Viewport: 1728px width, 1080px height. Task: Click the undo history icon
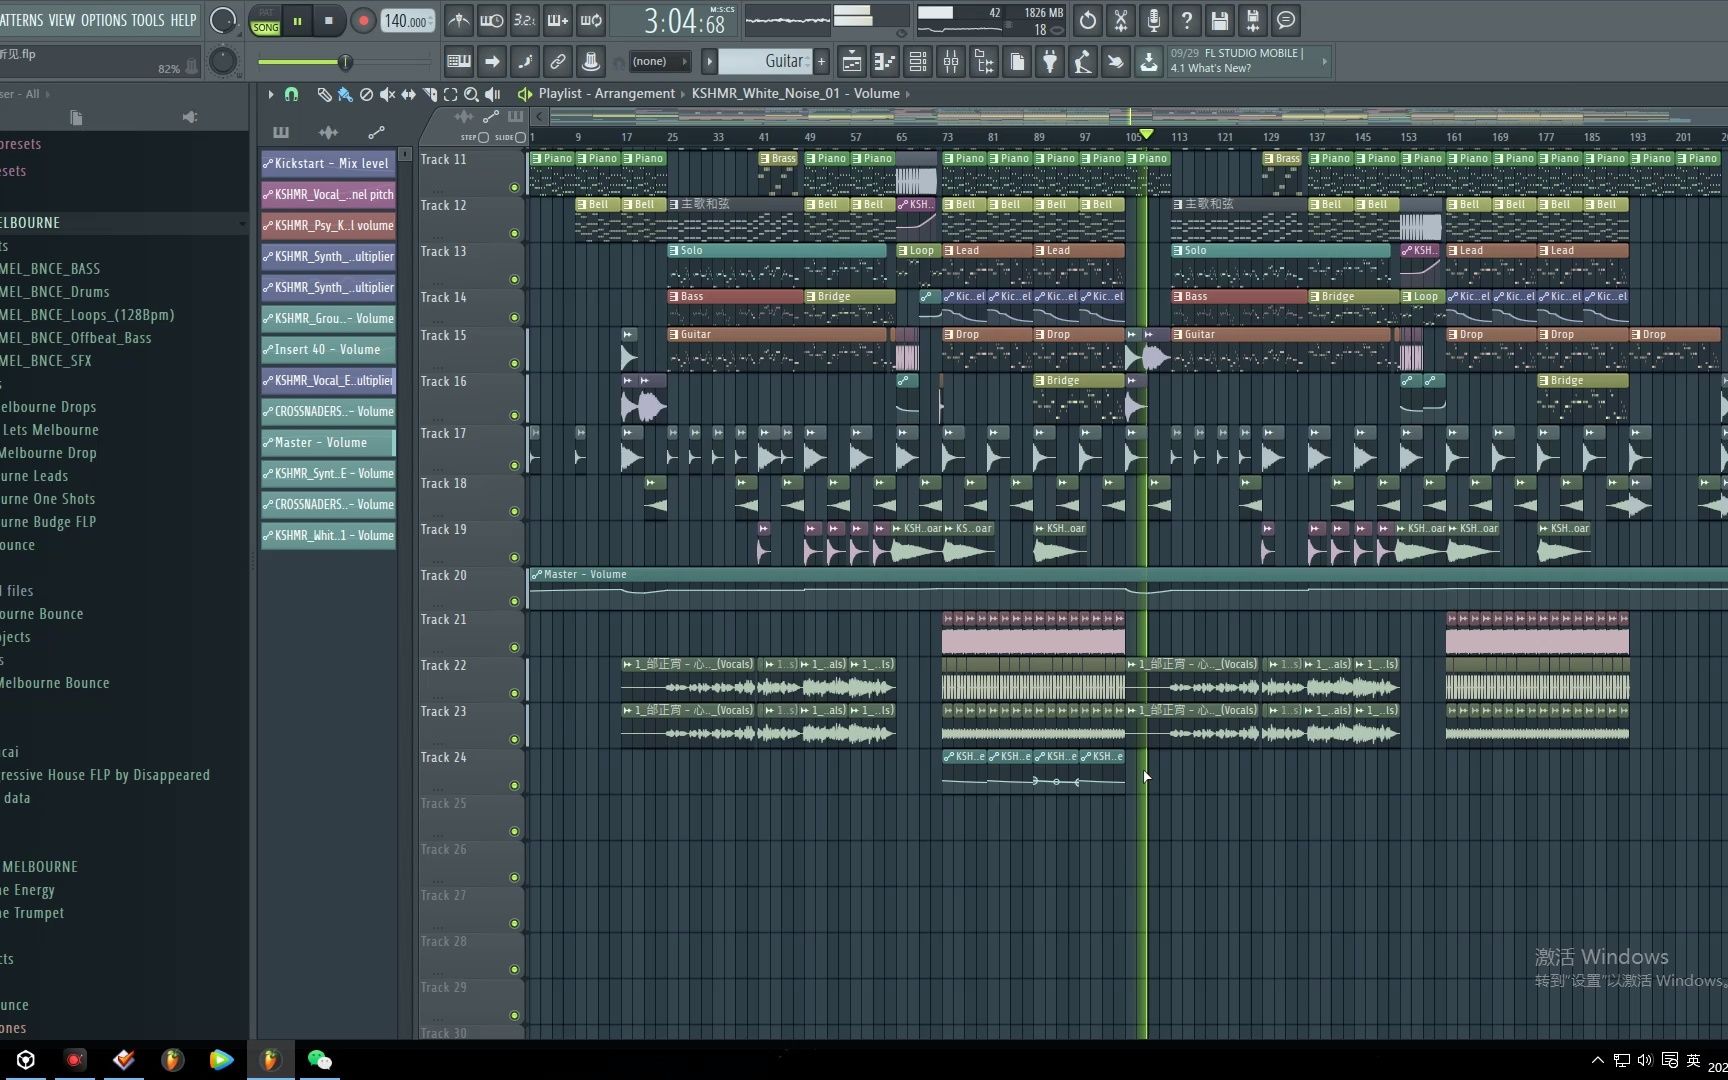coord(1088,20)
